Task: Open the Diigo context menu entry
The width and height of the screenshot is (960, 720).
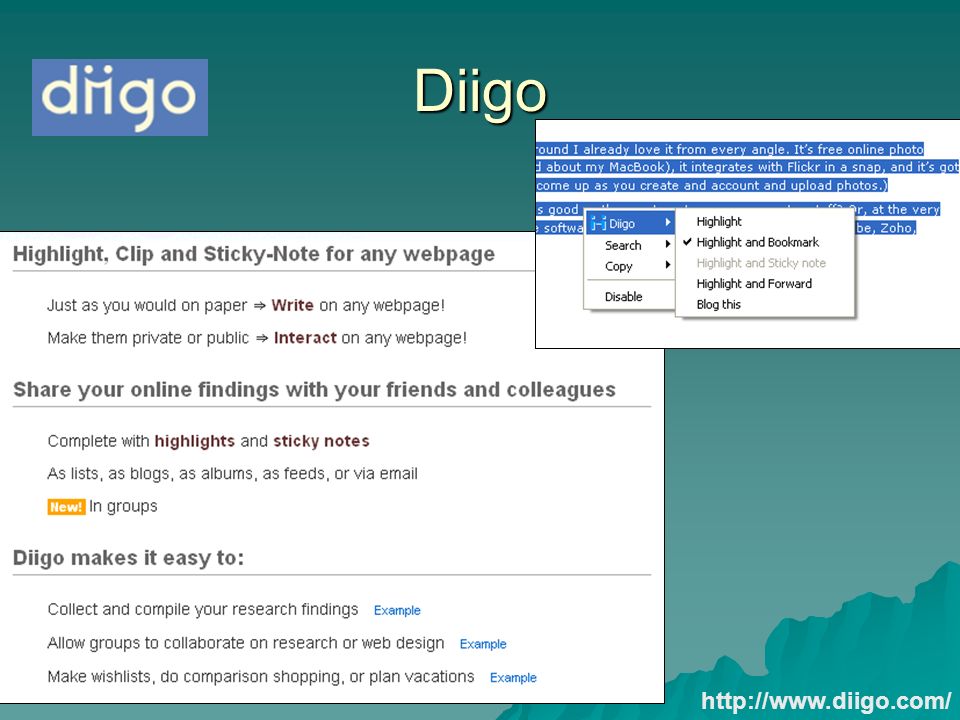Action: (631, 223)
